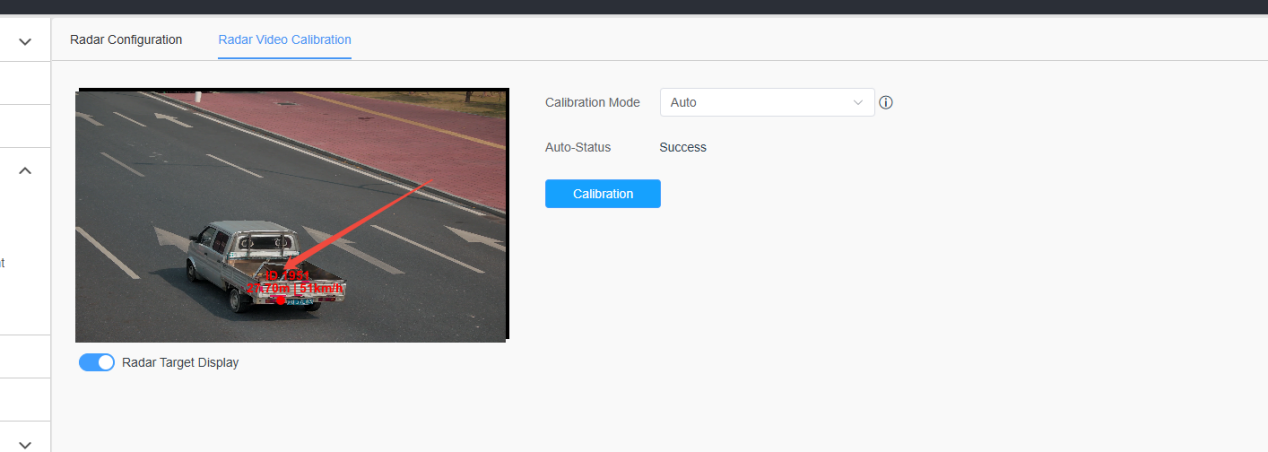1268x452 pixels.
Task: Disable the Radar Target Display switch
Action: coord(97,362)
